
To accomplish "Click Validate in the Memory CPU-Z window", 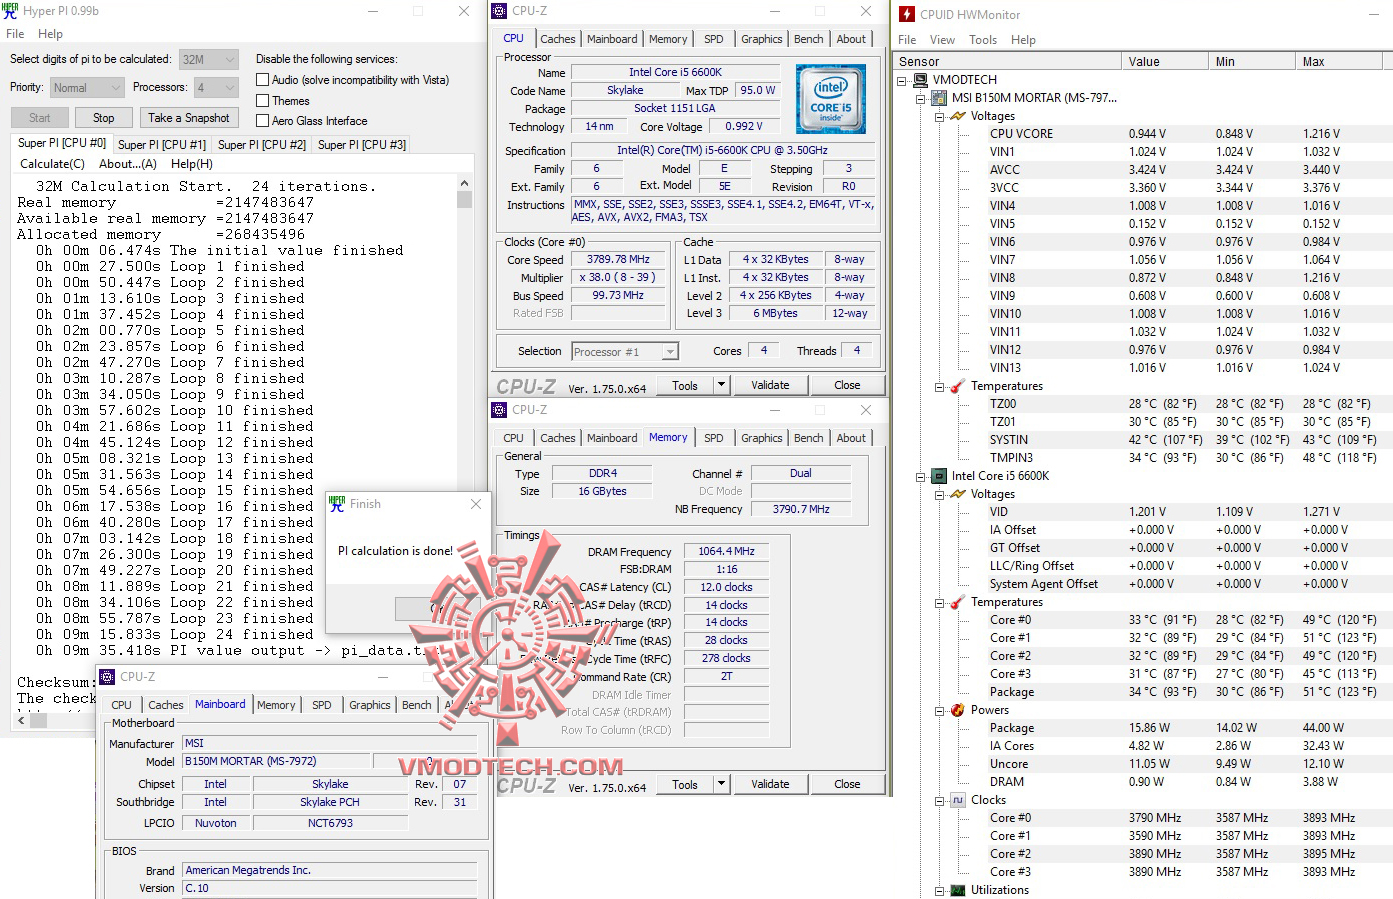I will [x=770, y=784].
